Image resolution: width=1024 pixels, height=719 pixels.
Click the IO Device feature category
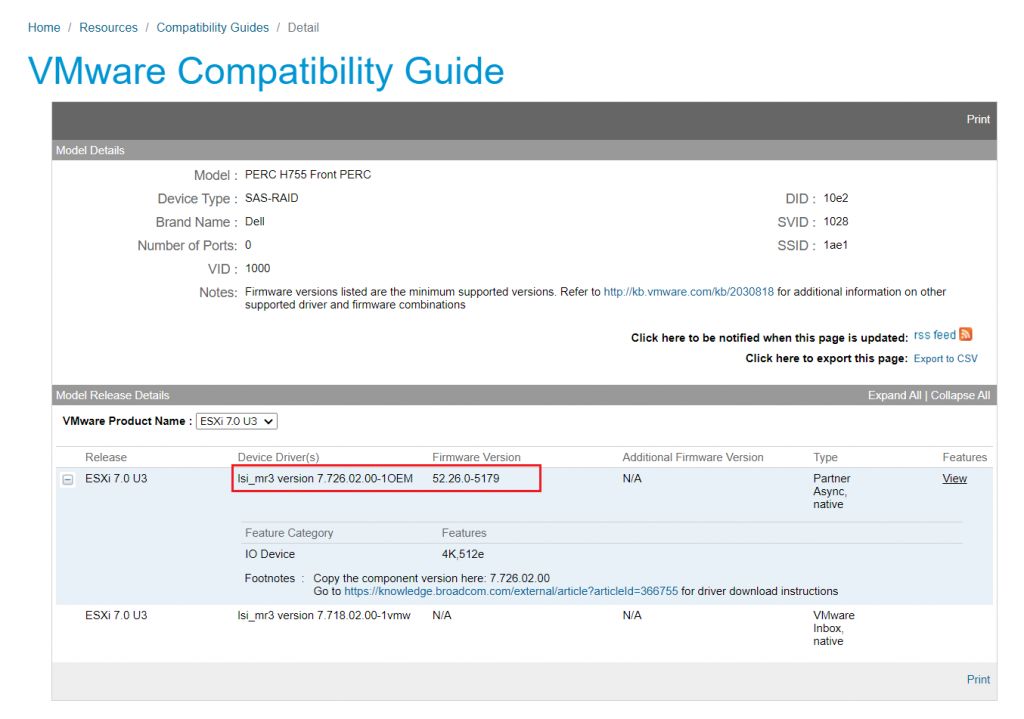tap(270, 554)
